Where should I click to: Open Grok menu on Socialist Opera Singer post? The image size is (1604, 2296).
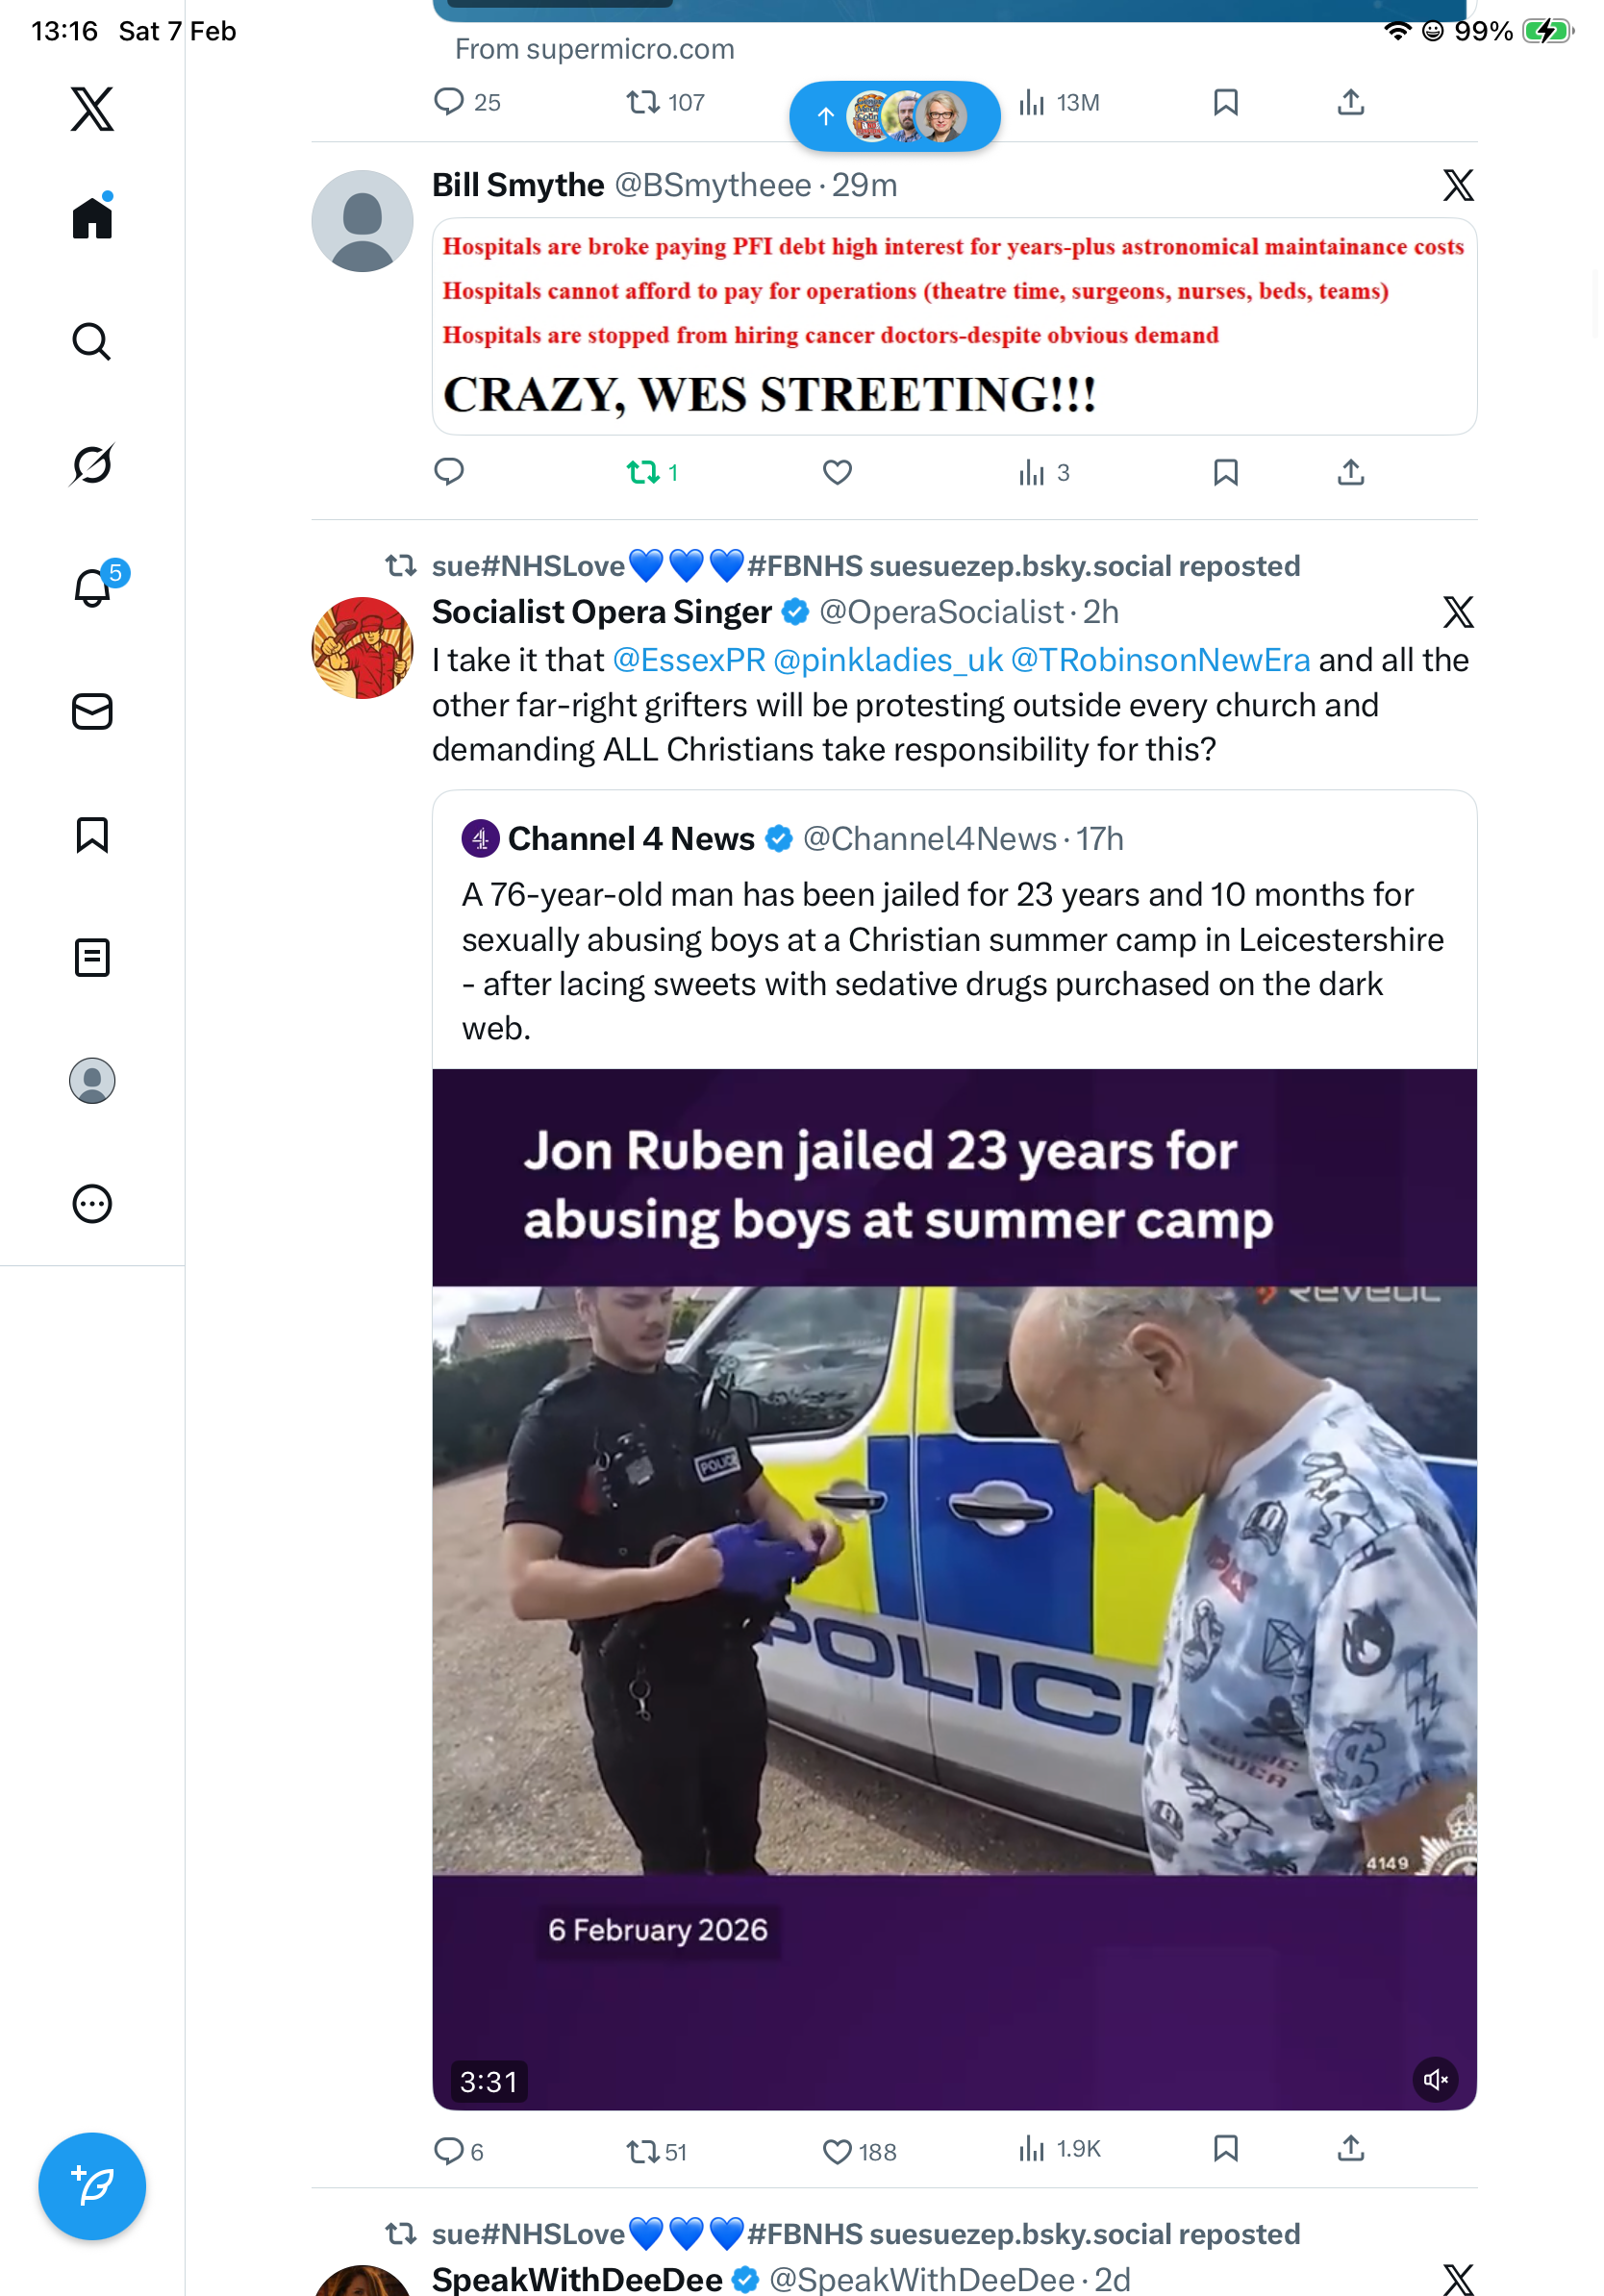1458,612
